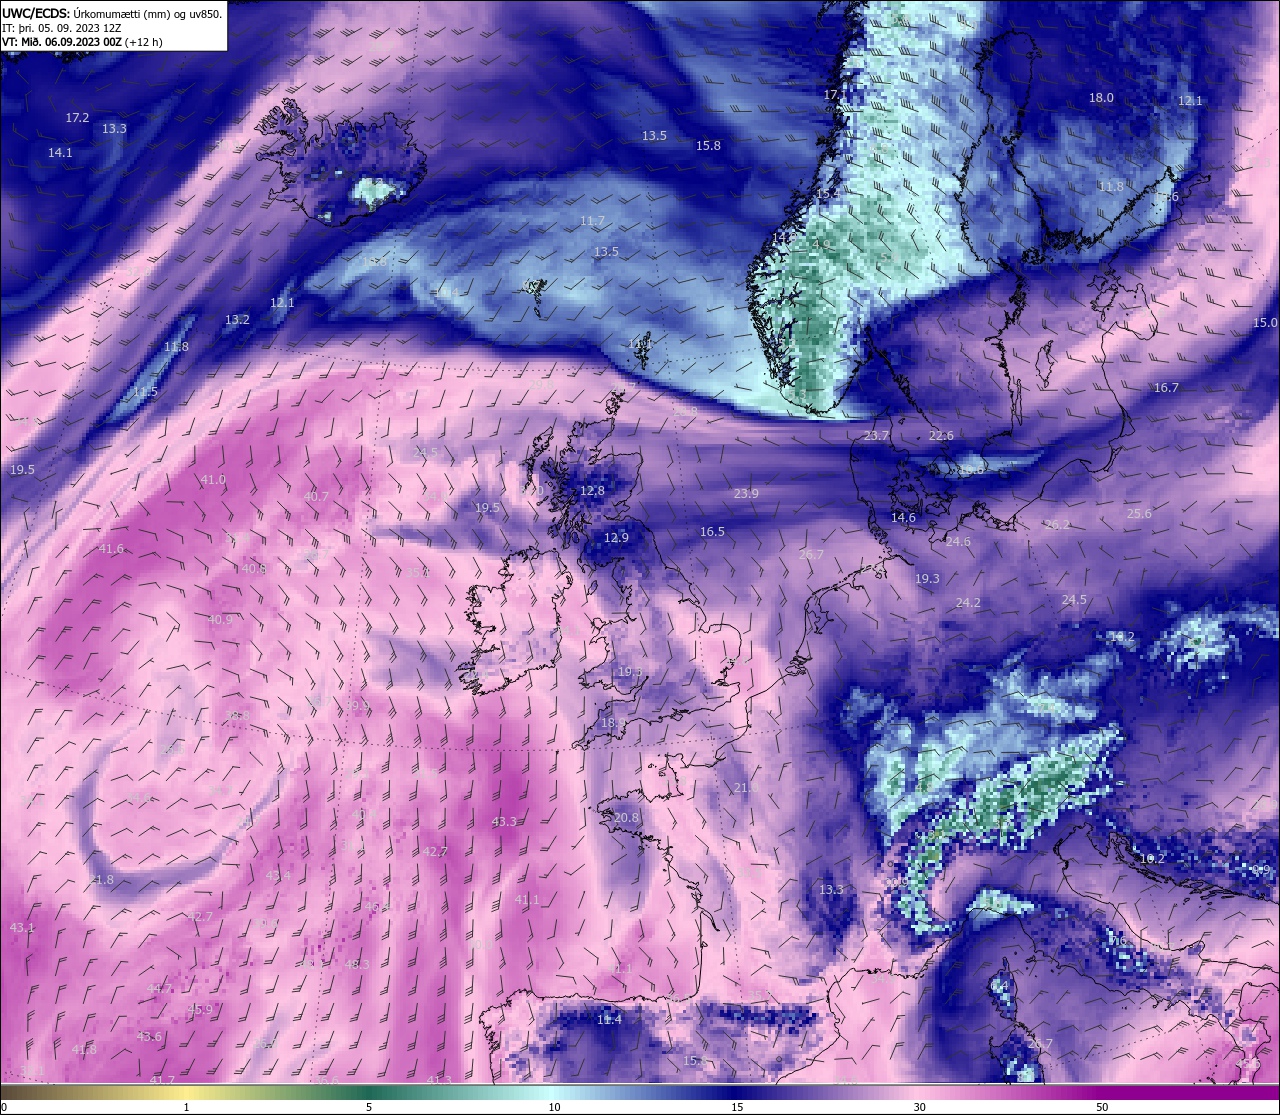This screenshot has width=1280, height=1115.
Task: Click the 'UWC/ECDS: Úrkomumætti (mm) og uv850.' title
Action: tap(112, 13)
